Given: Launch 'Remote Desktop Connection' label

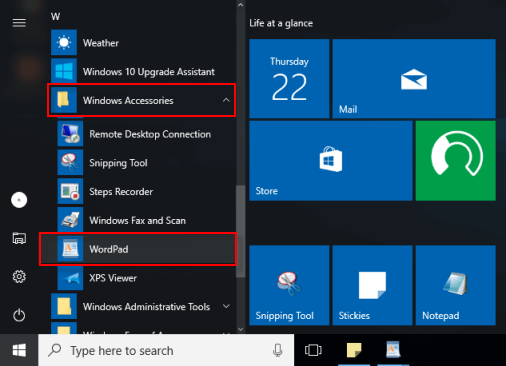Looking at the screenshot, I should [x=150, y=134].
